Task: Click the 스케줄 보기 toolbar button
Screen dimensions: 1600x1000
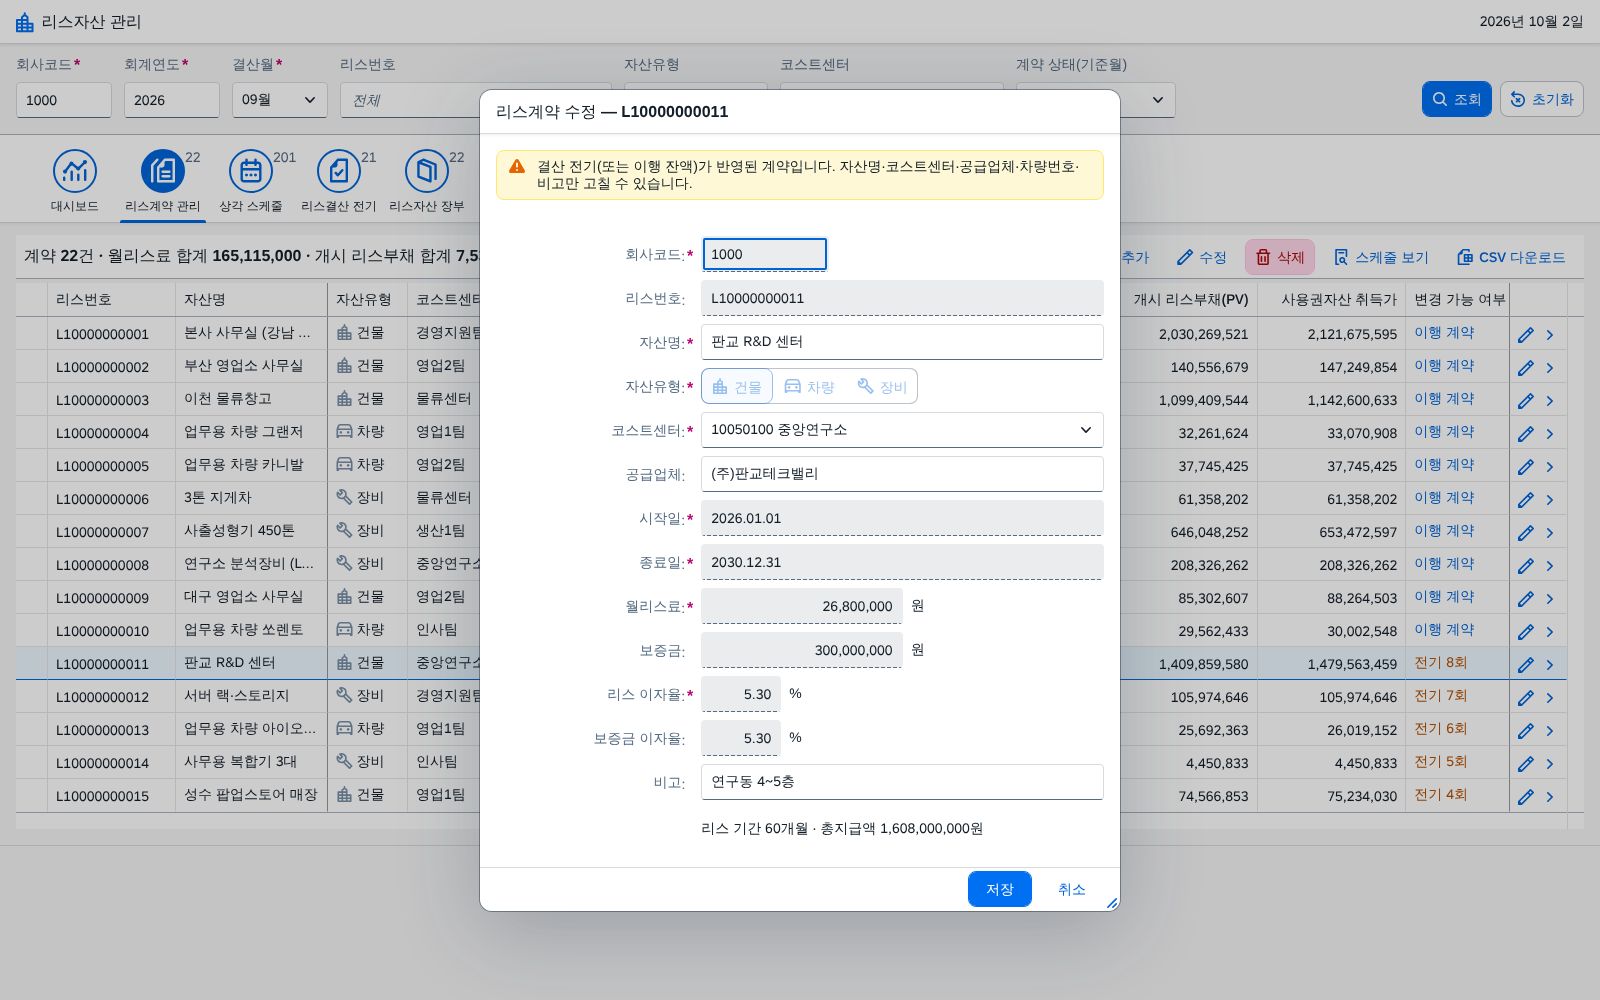Action: pyautogui.click(x=1381, y=257)
